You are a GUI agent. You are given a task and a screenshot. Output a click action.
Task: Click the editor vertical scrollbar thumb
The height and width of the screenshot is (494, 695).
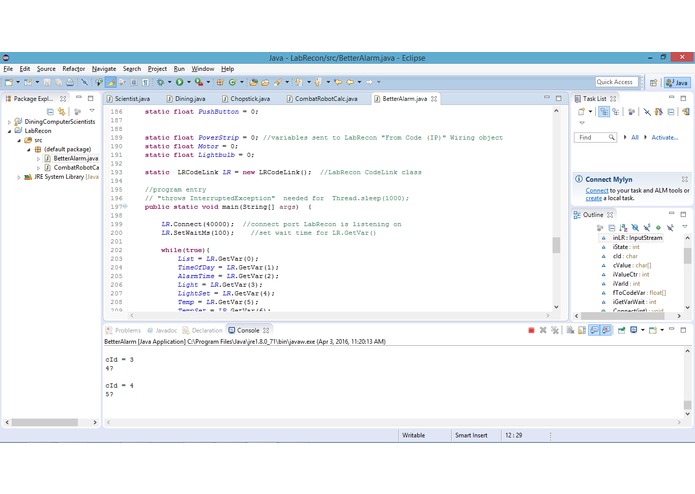tap(556, 245)
